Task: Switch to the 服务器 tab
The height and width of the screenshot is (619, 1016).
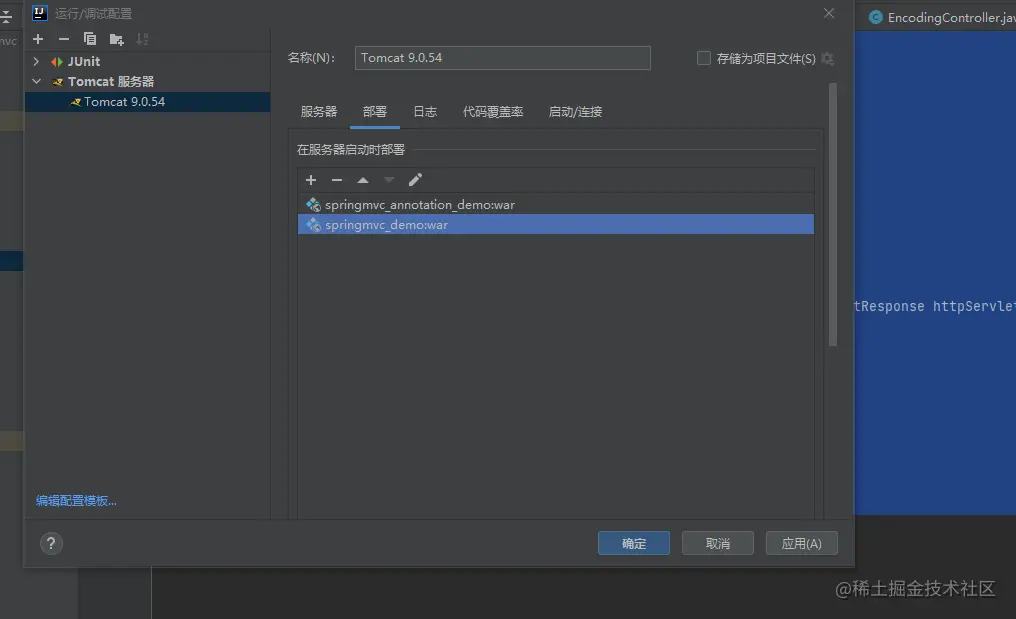Action: point(319,111)
